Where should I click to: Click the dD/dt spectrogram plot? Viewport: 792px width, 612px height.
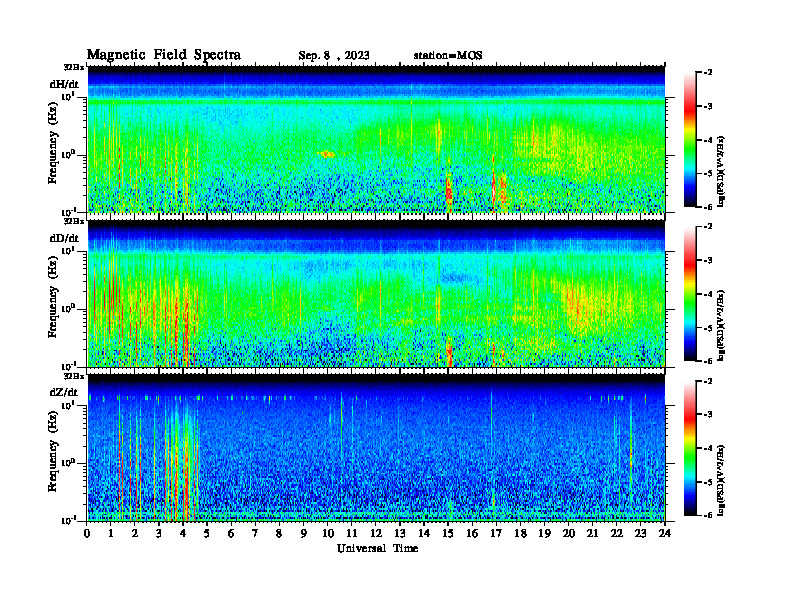point(376,293)
